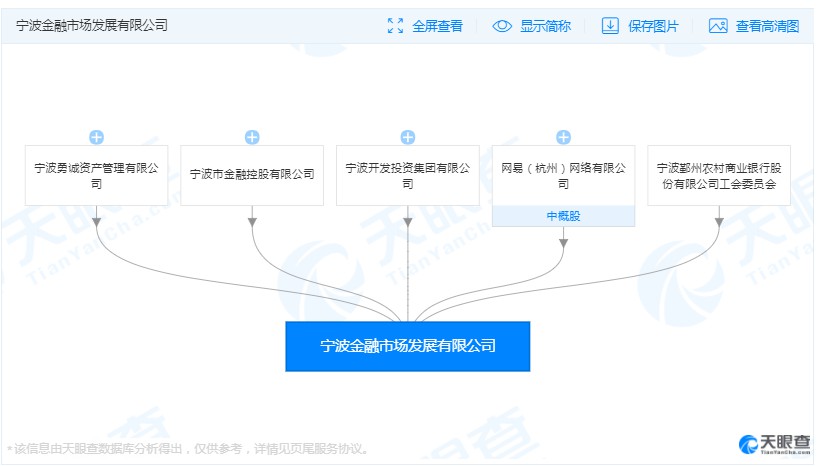Click the HD picture icon
This screenshot has width=821, height=466.
coord(718,26)
